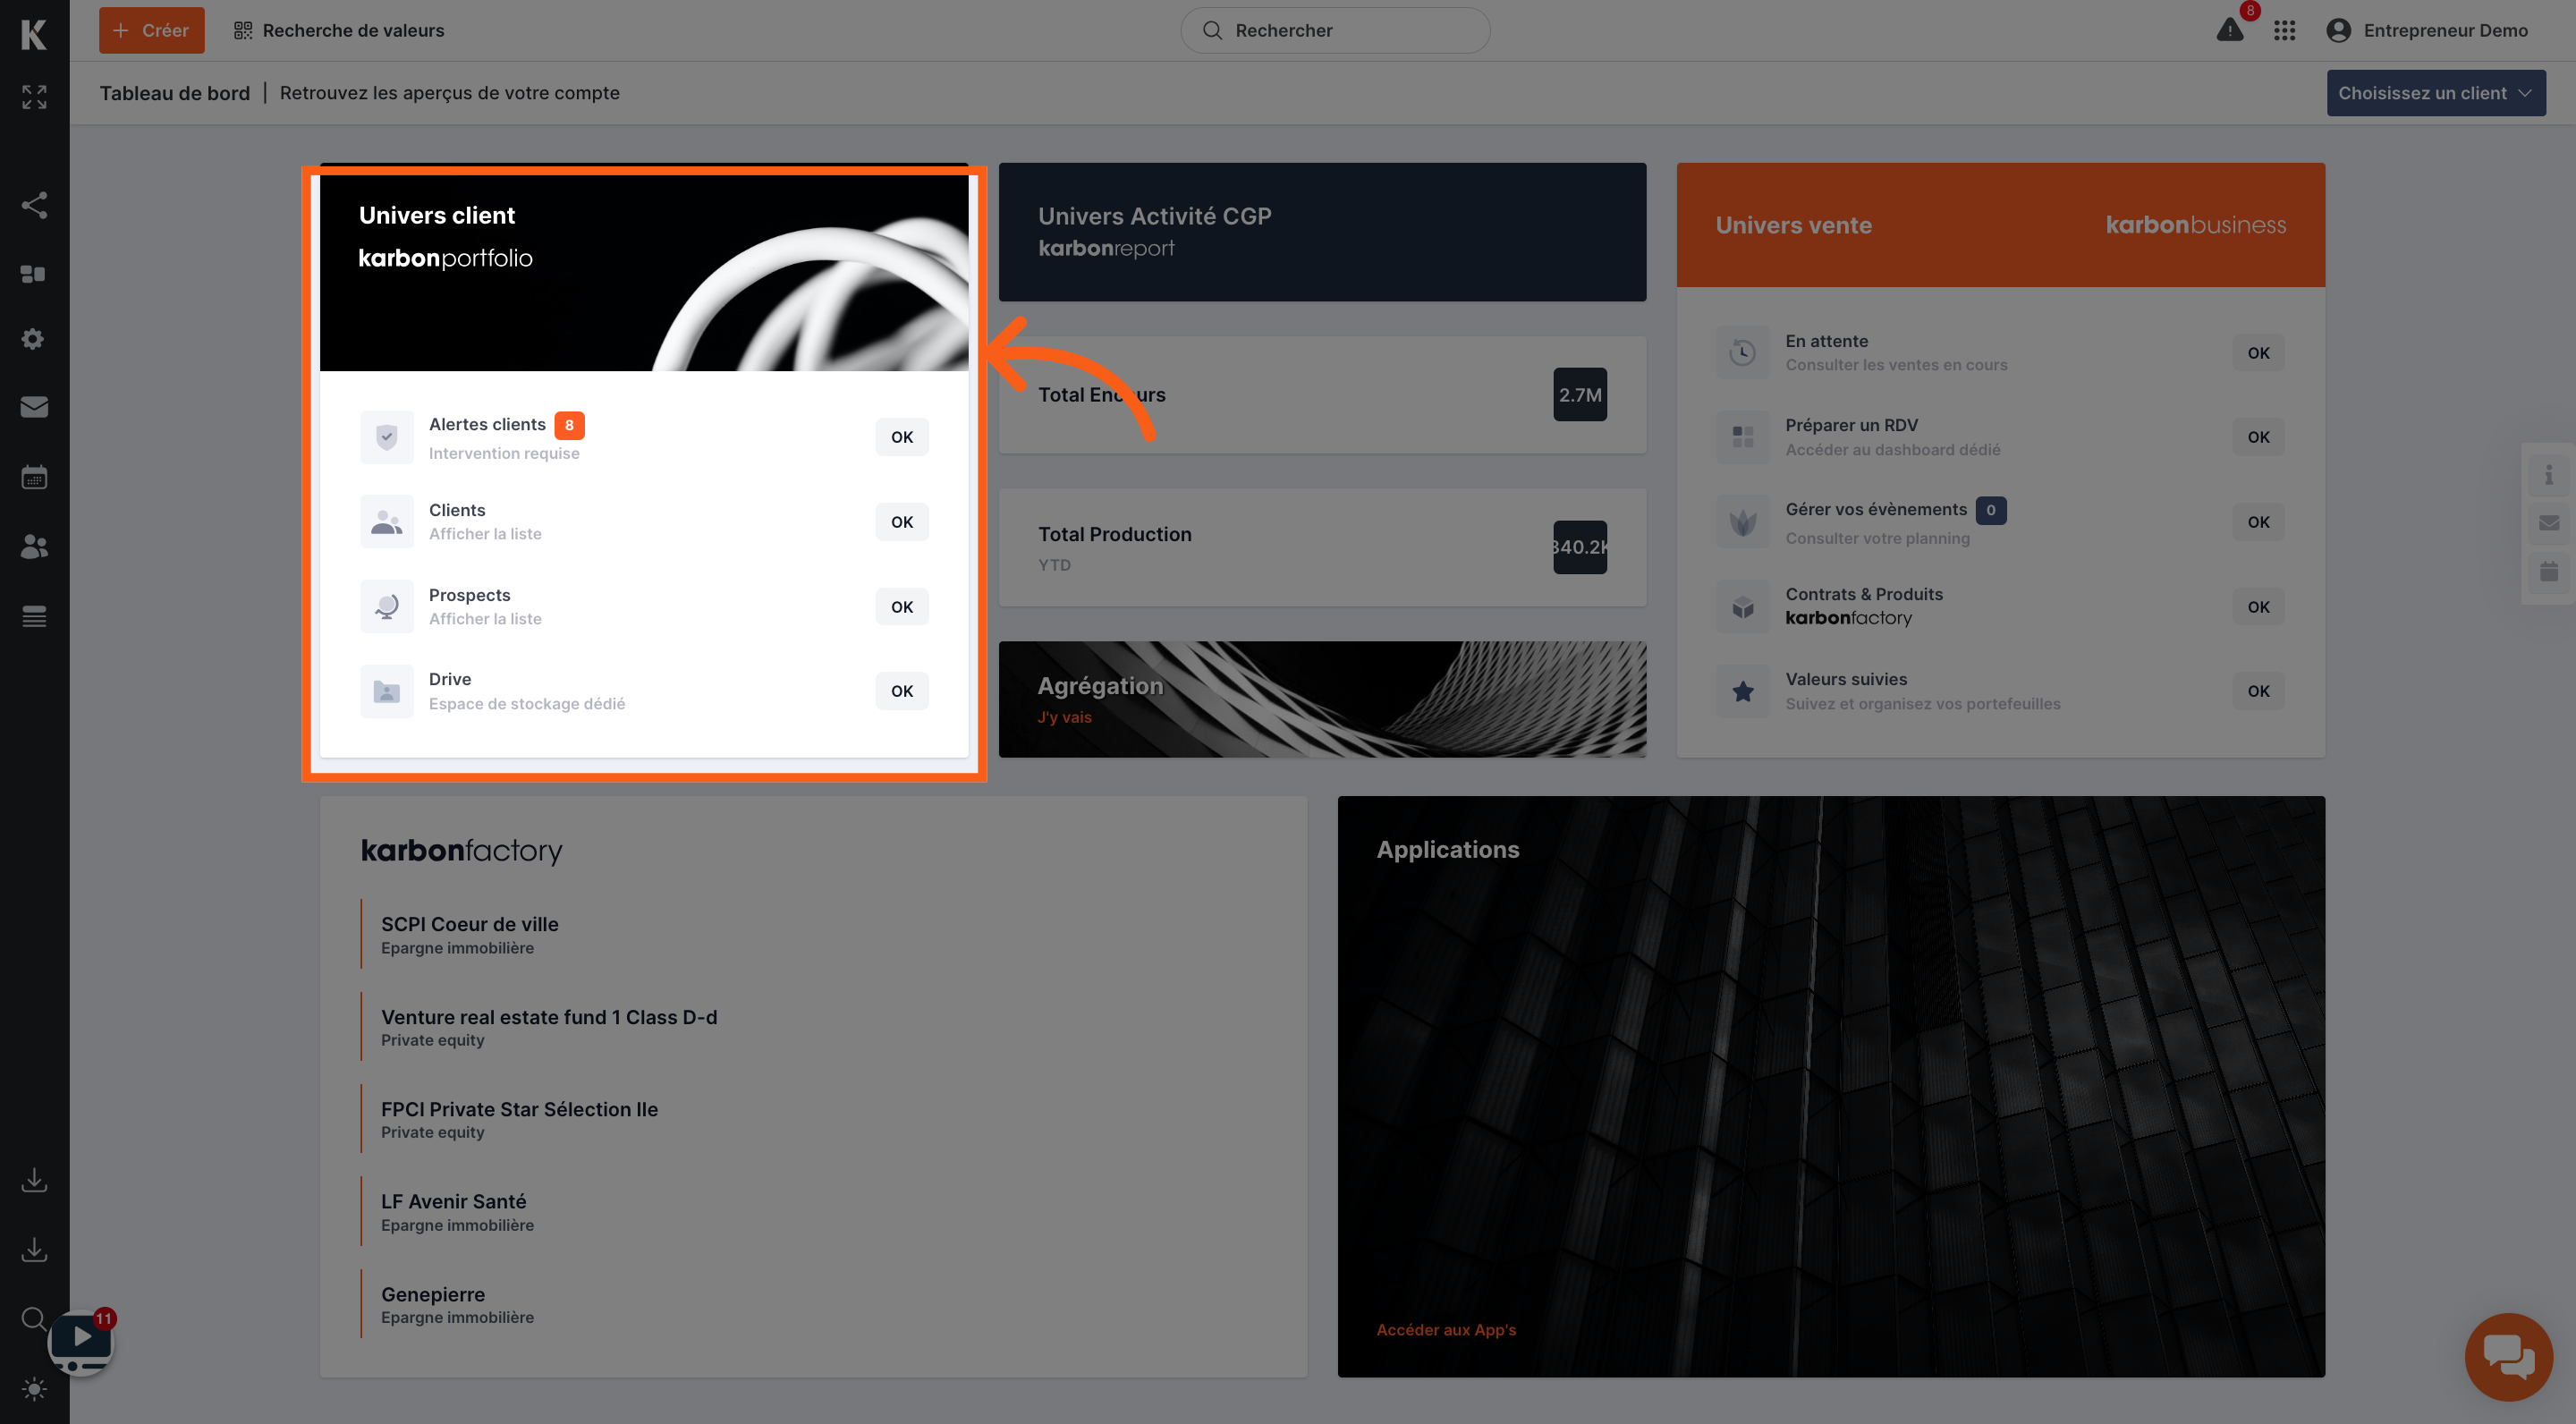Click the Karbon K logo
The height and width of the screenshot is (1424, 2576).
point(34,33)
